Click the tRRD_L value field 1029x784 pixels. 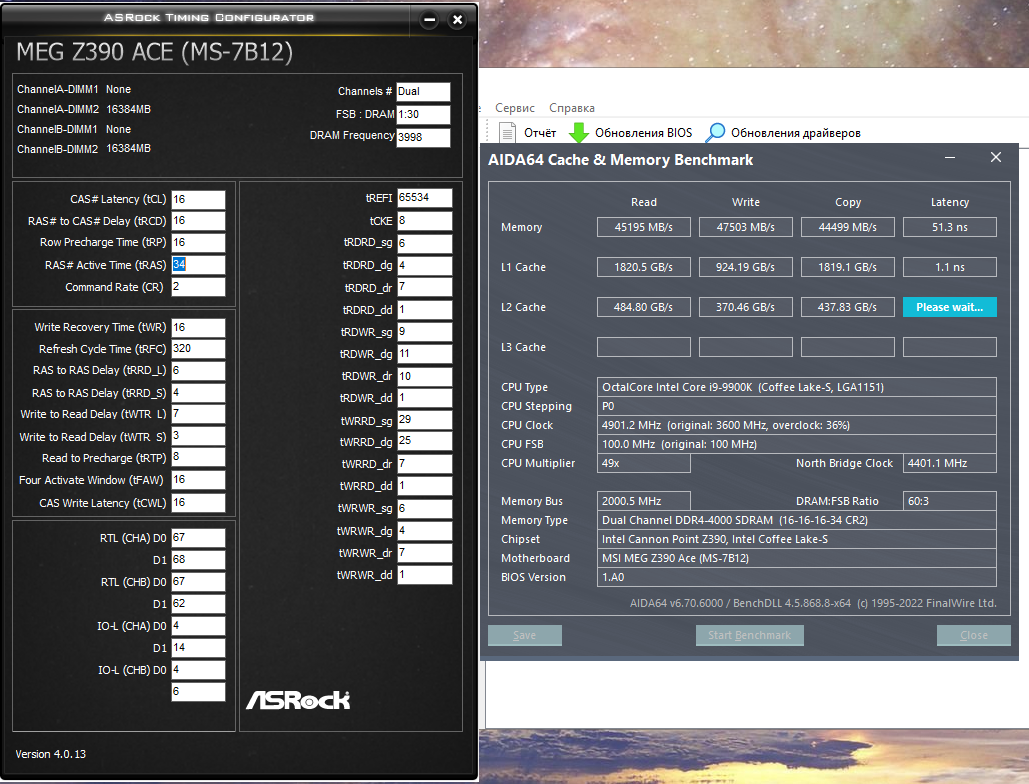198,371
